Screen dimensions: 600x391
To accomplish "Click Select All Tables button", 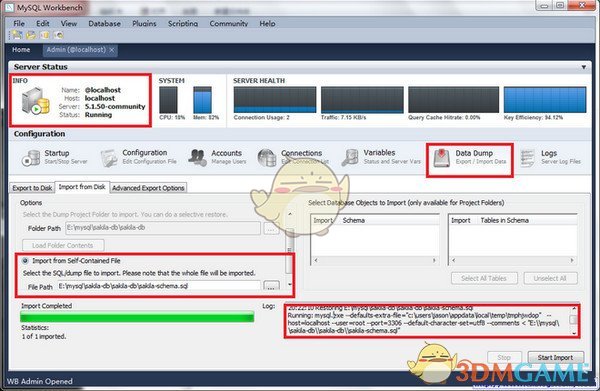I will 484,278.
